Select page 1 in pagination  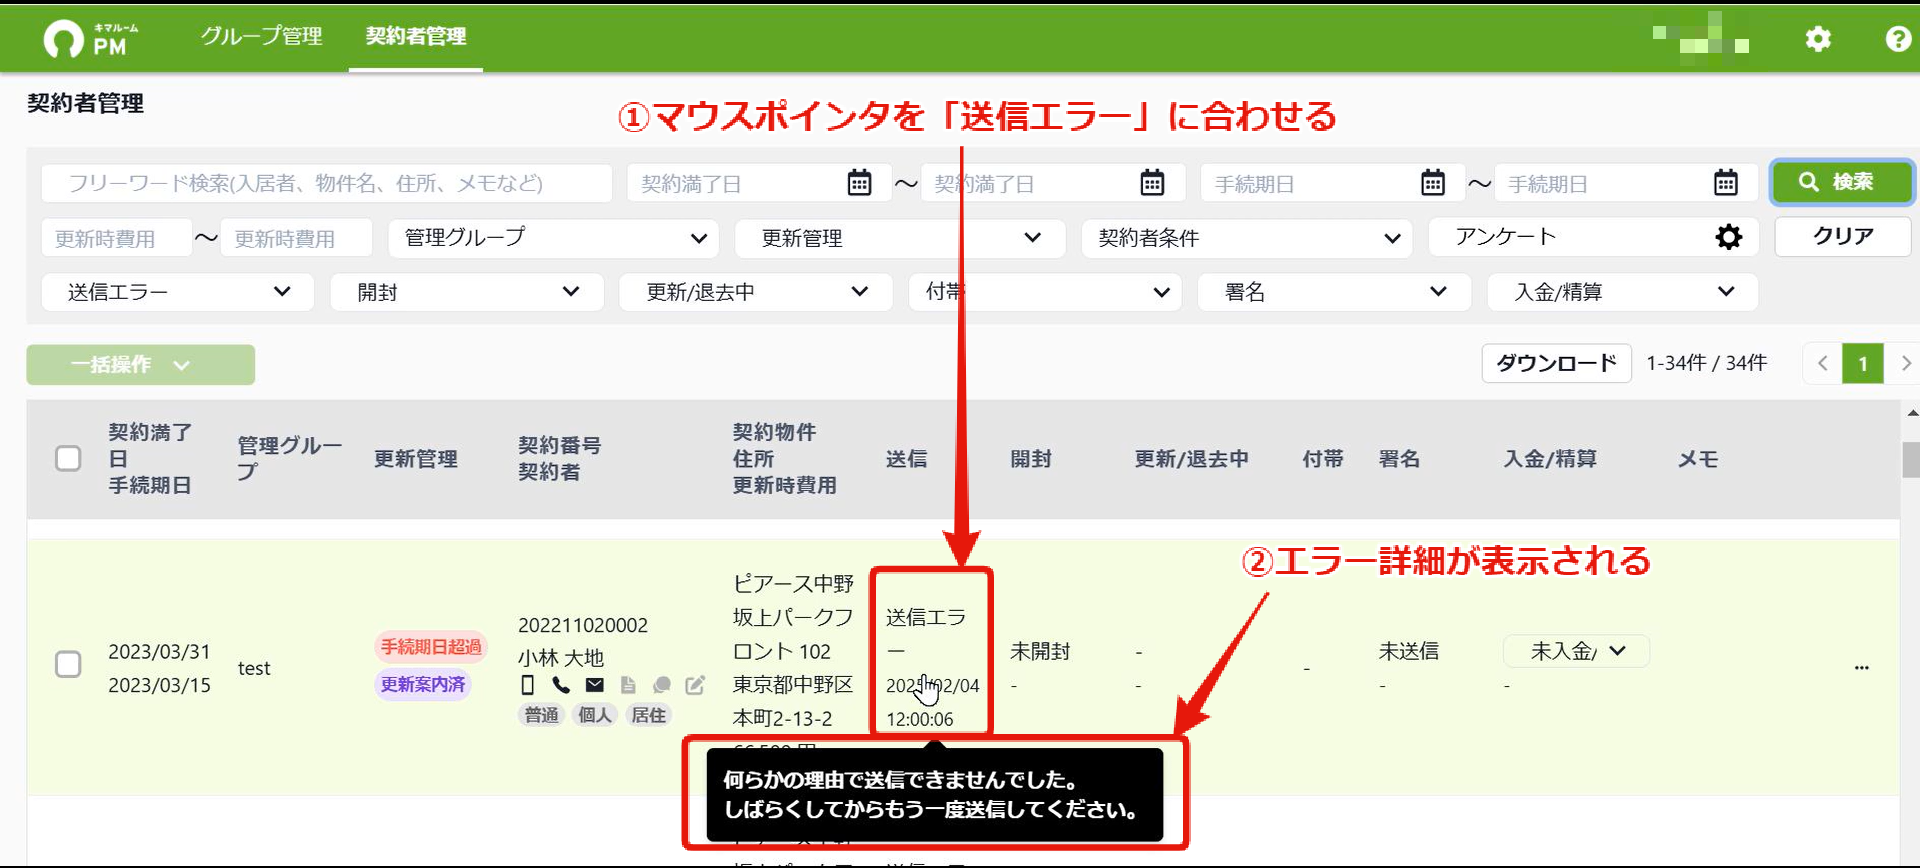[x=1863, y=363]
